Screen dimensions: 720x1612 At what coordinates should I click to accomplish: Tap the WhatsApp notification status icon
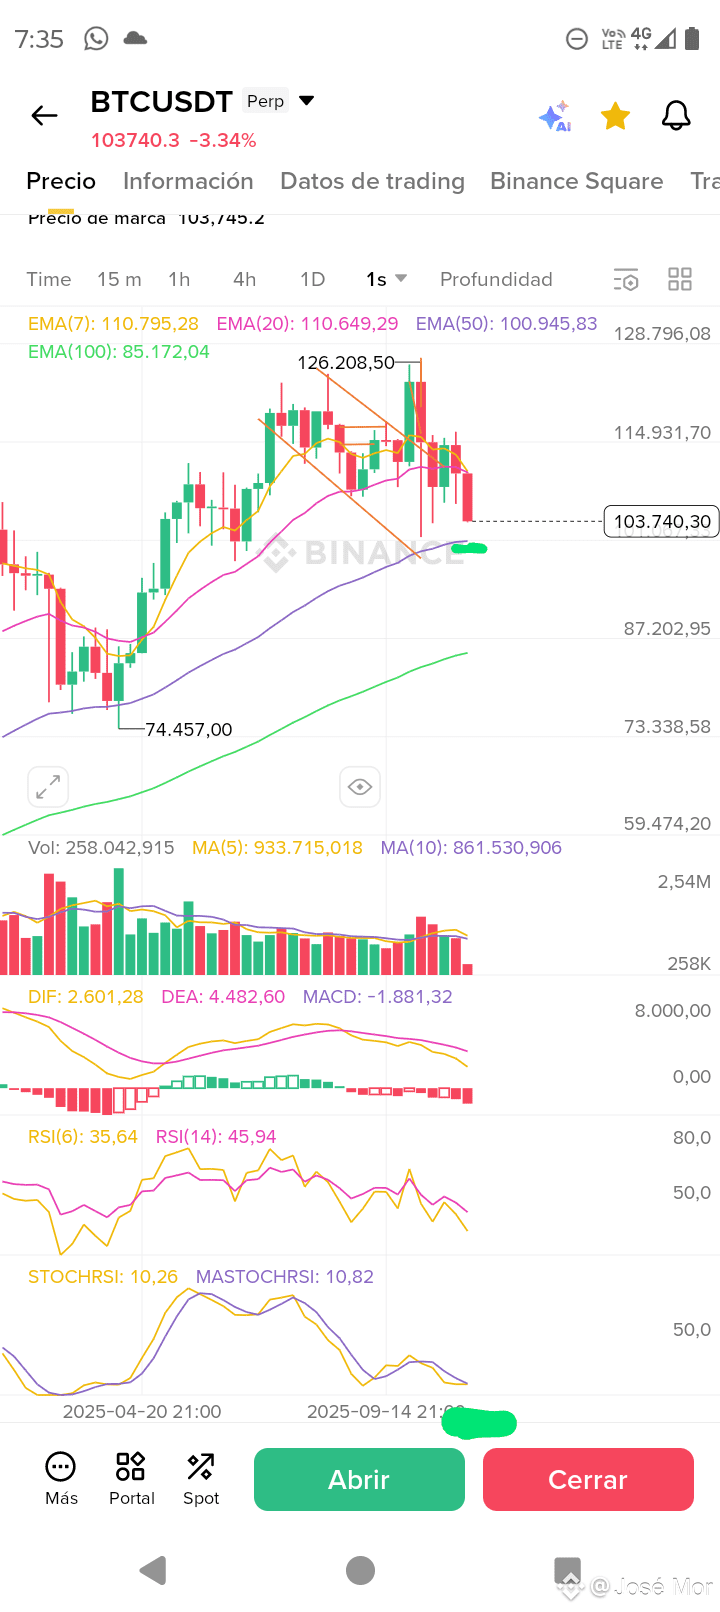(96, 39)
